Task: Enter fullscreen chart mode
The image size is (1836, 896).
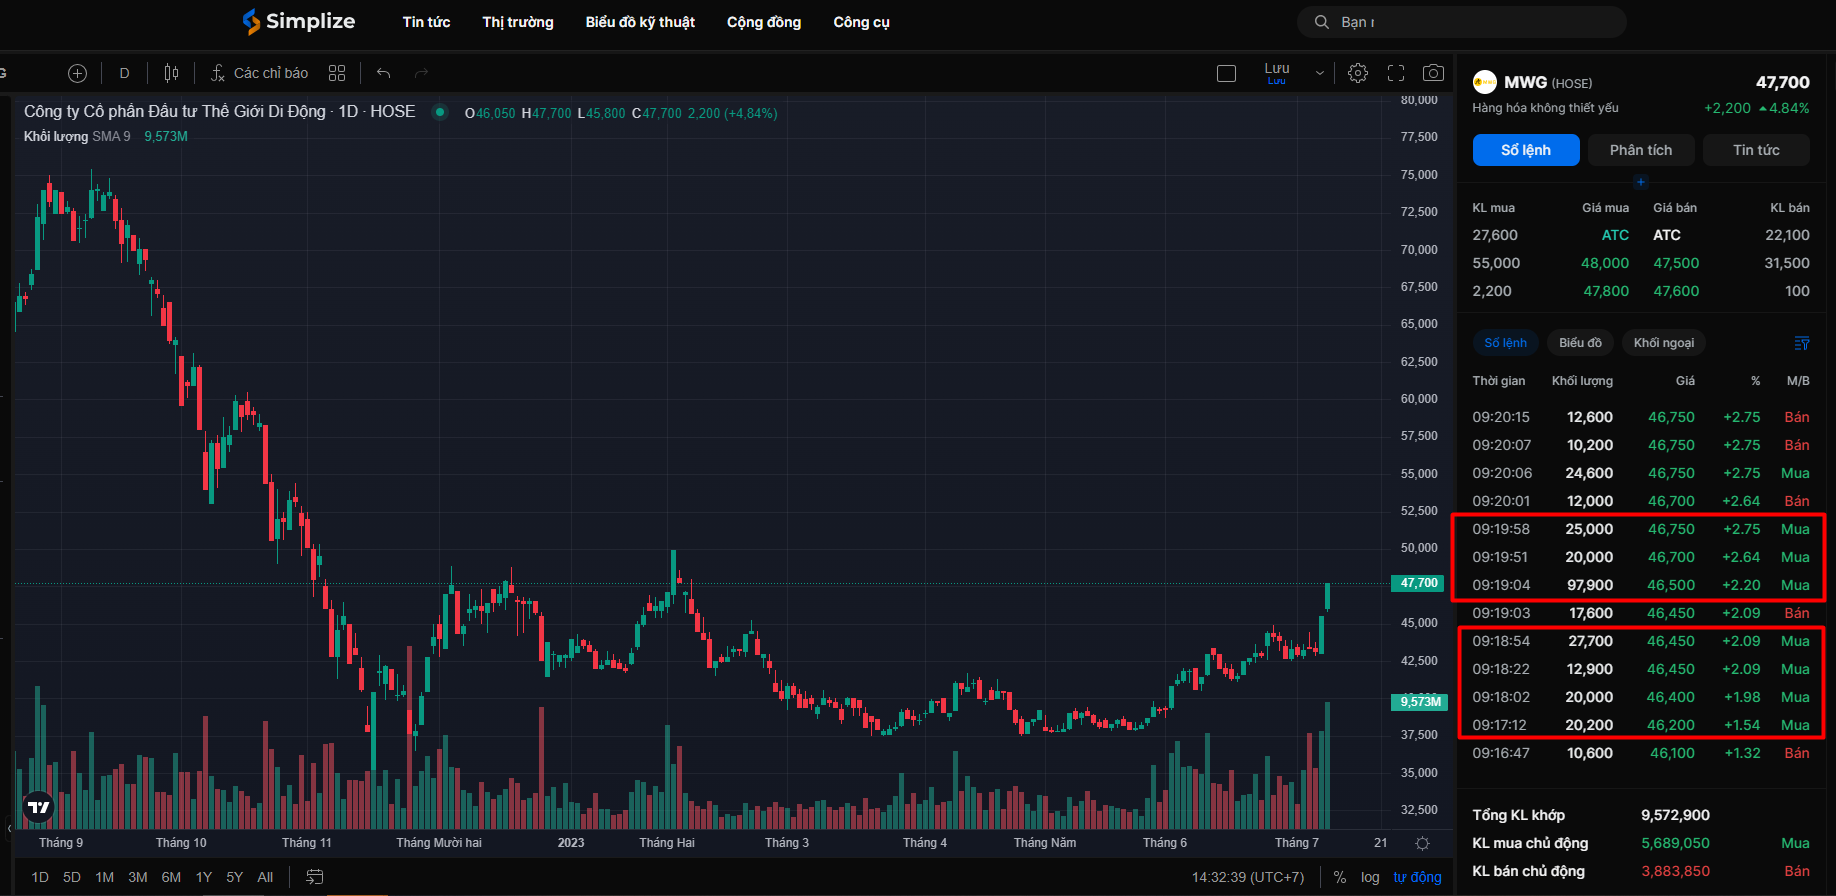Action: point(1396,73)
